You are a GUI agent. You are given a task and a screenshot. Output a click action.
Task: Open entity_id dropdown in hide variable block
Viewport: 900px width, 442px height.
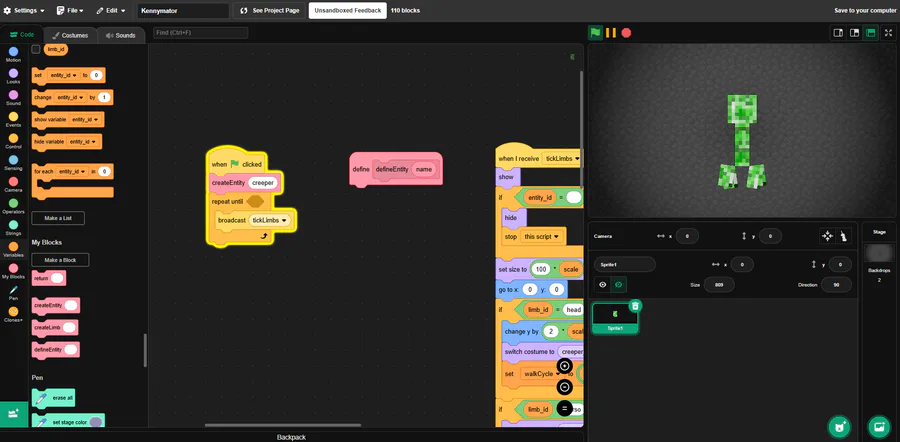pyautogui.click(x=82, y=142)
